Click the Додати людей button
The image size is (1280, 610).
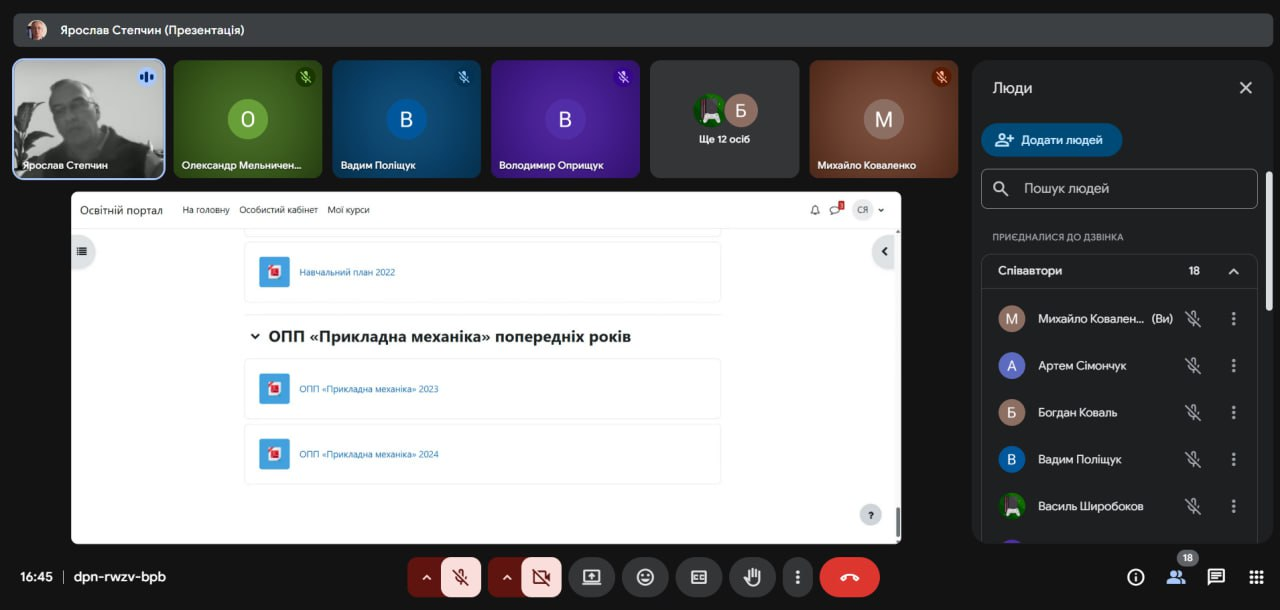1051,140
